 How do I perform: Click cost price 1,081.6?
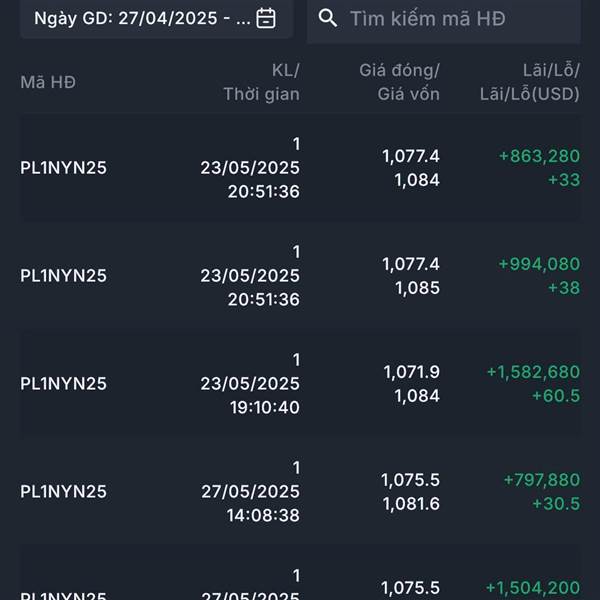411,504
